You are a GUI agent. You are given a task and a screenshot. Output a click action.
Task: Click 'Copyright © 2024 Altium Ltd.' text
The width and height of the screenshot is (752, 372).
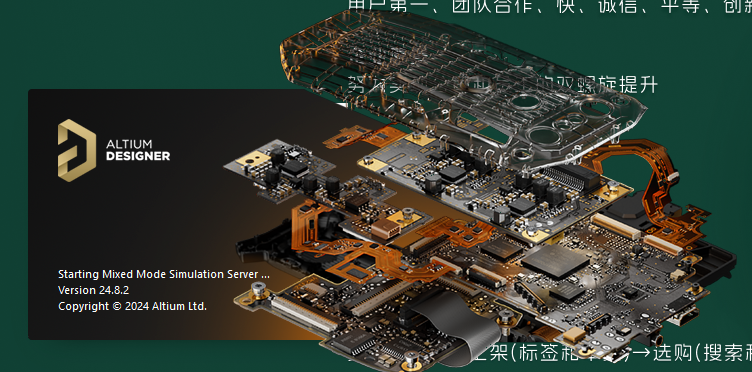pos(132,306)
